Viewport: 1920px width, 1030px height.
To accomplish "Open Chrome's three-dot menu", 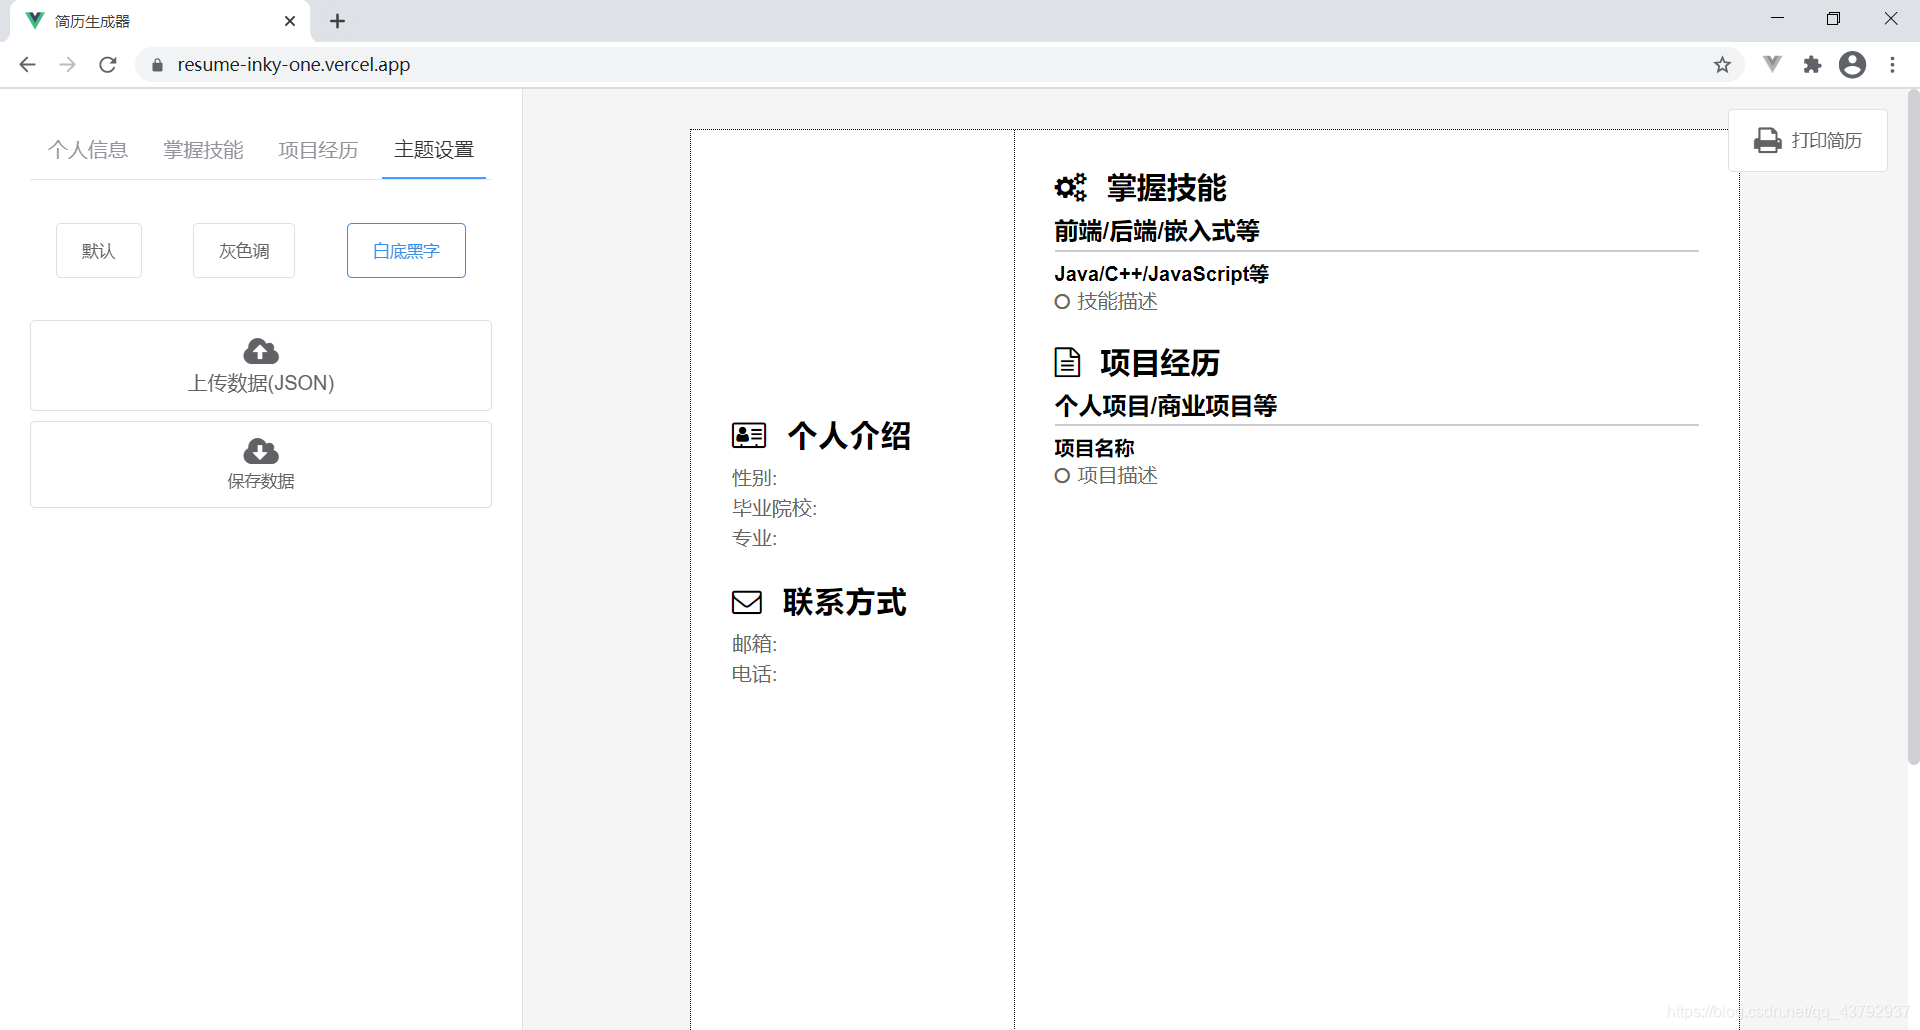I will pos(1892,65).
